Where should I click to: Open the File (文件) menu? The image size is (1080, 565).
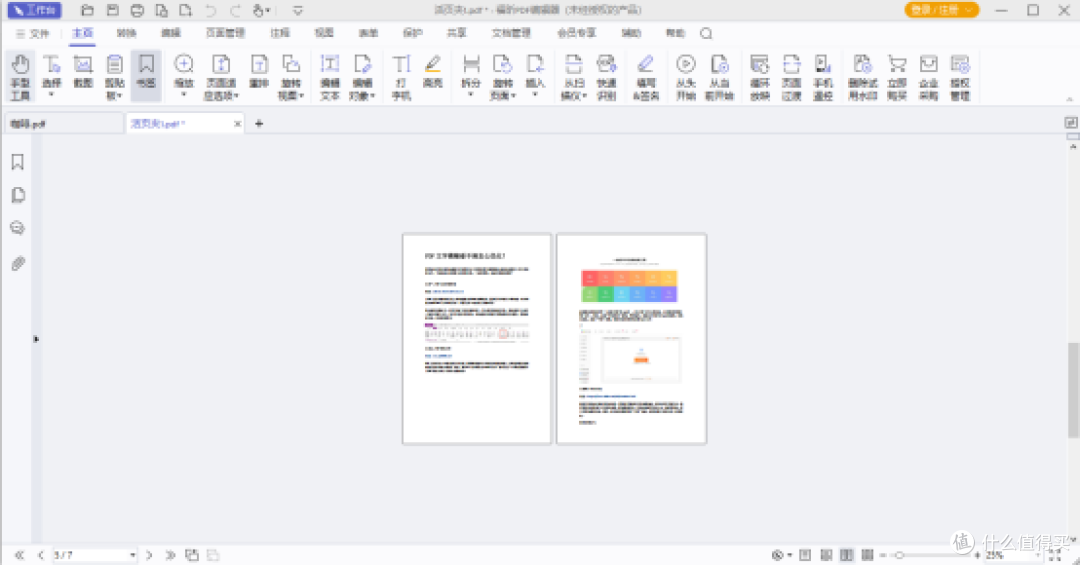pyautogui.click(x=33, y=34)
